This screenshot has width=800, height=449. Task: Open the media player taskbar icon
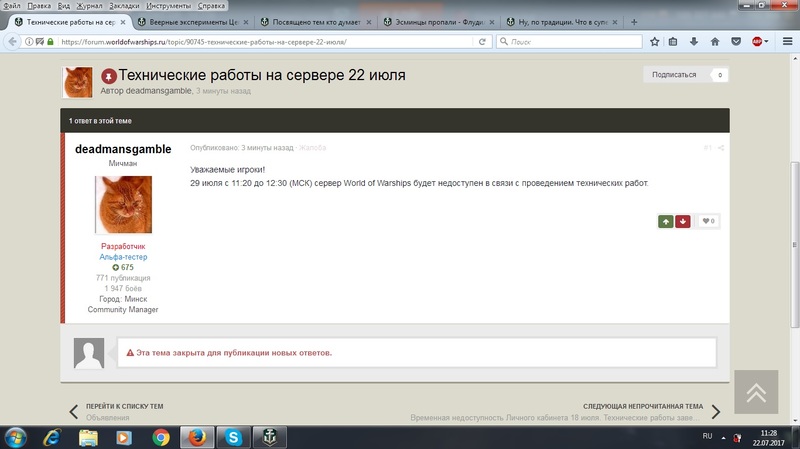[124, 437]
